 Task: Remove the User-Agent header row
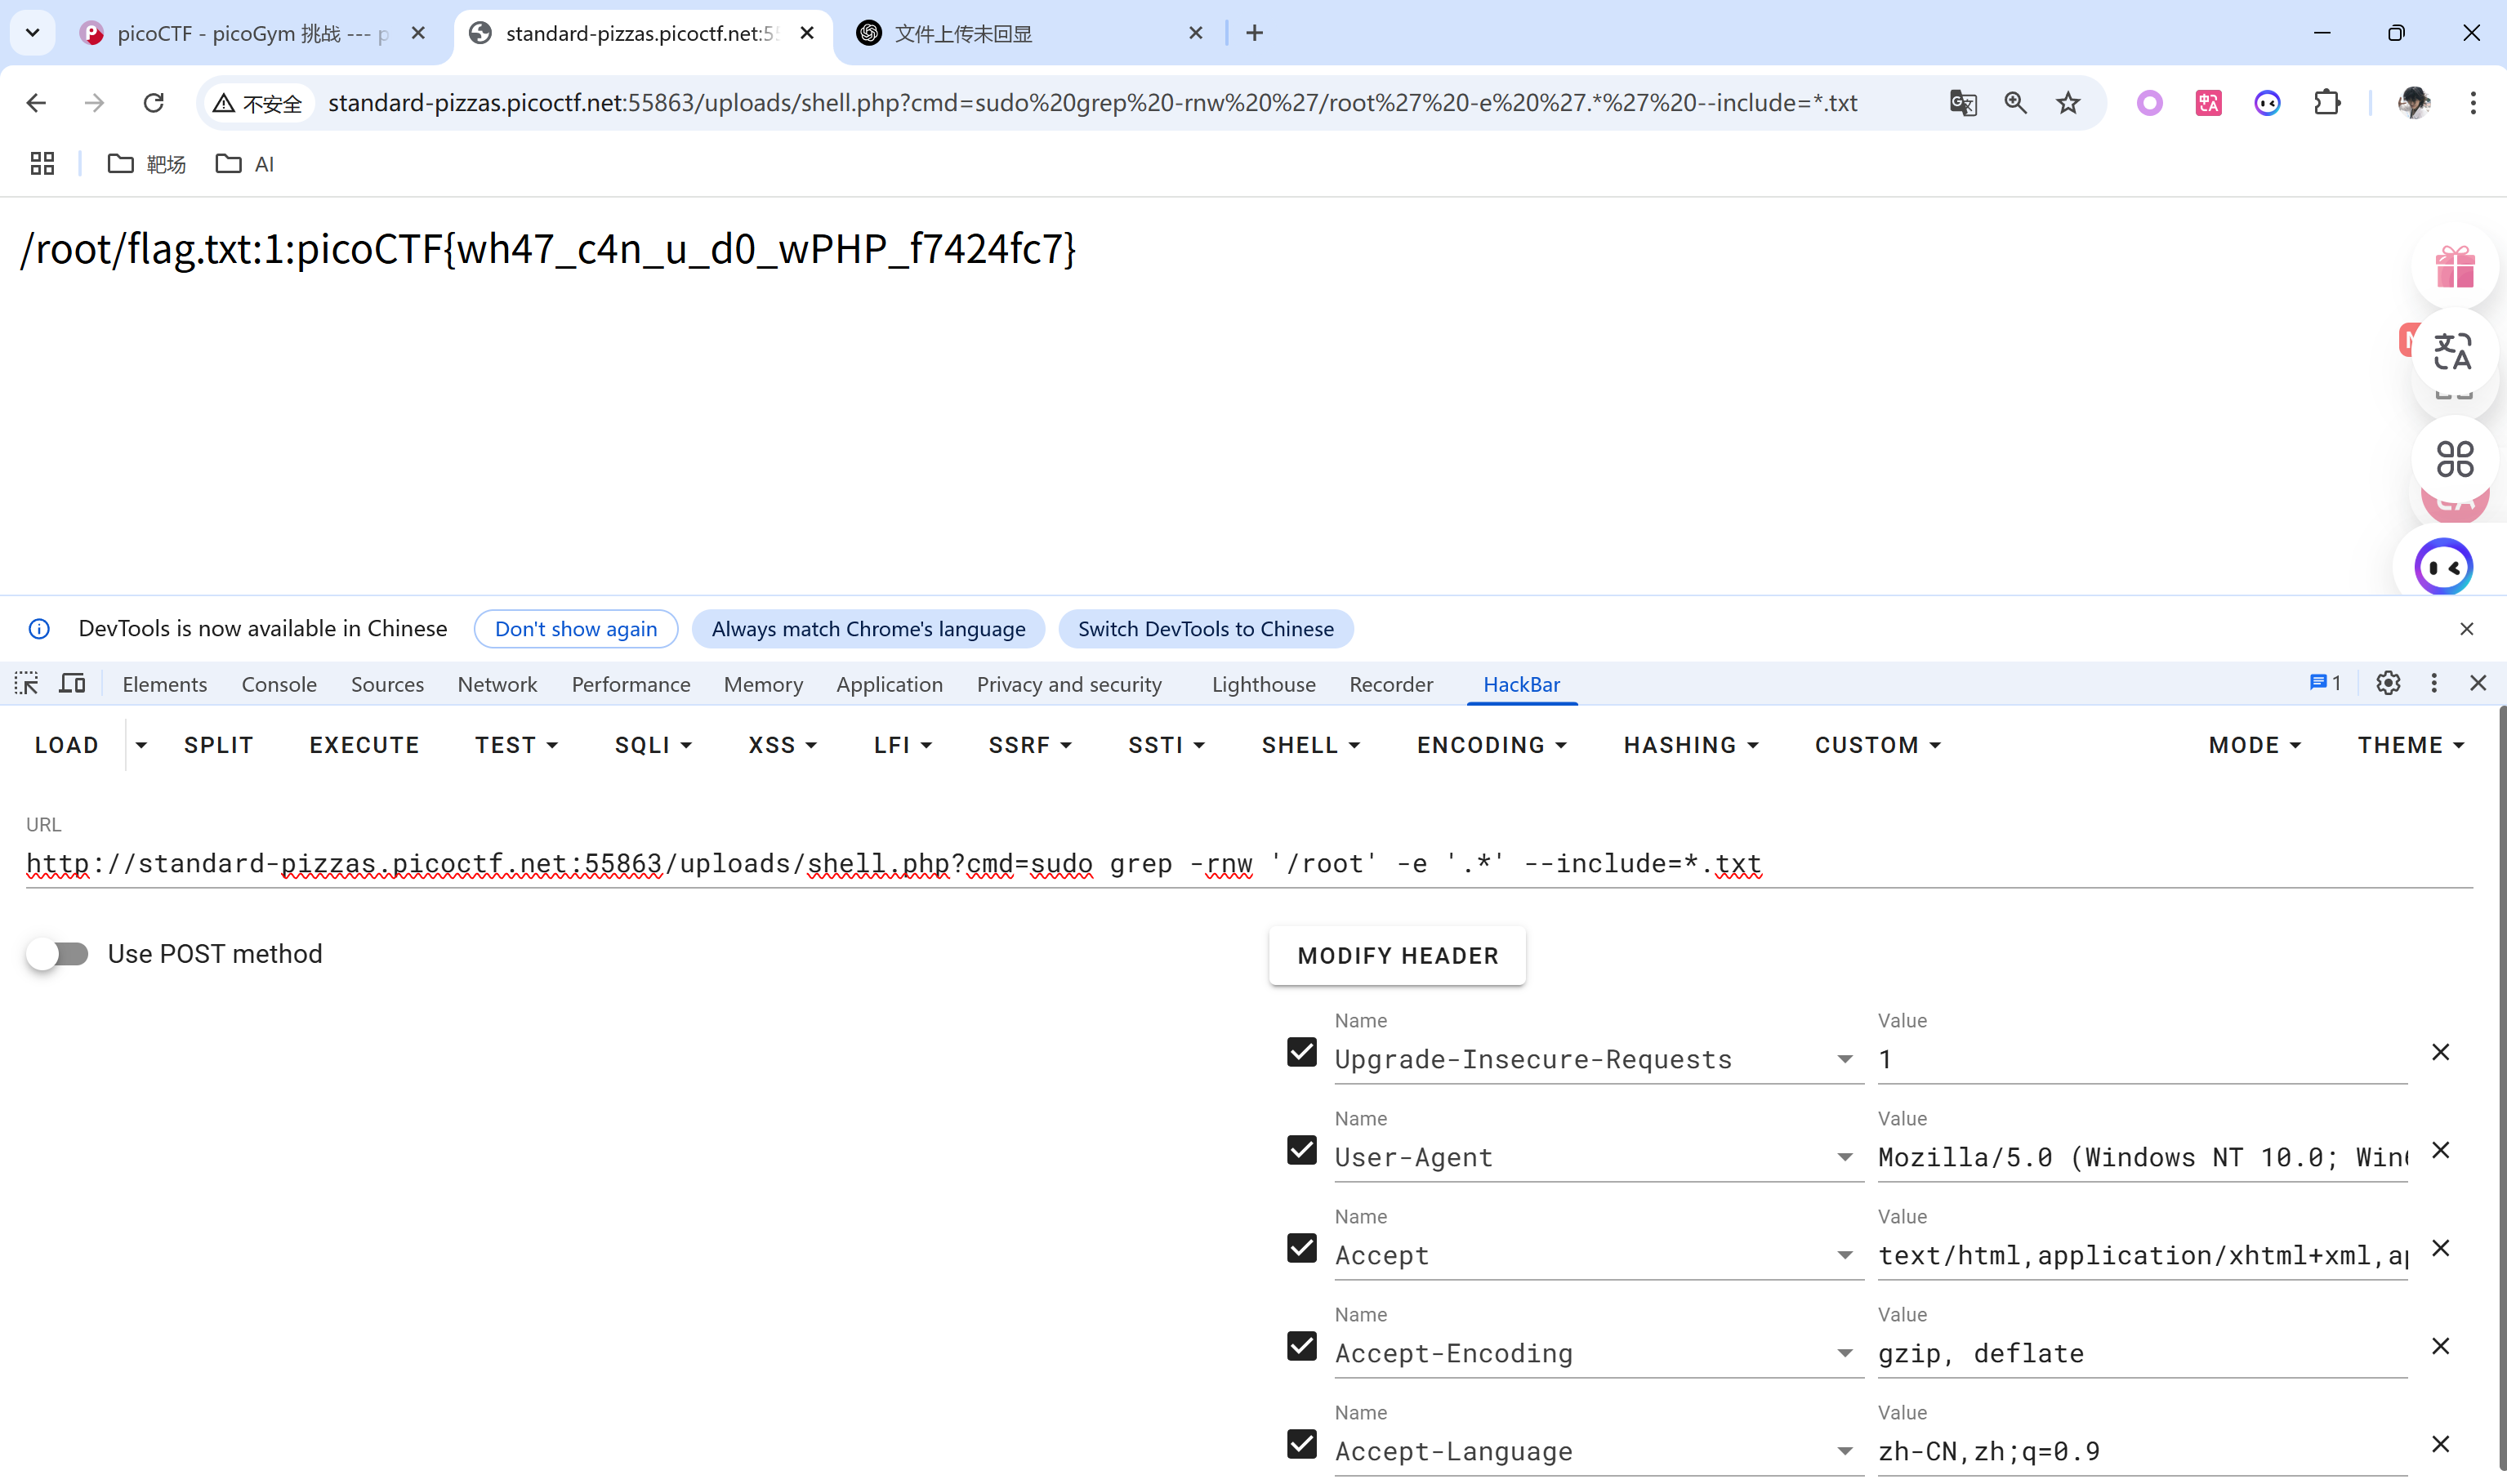point(2440,1150)
